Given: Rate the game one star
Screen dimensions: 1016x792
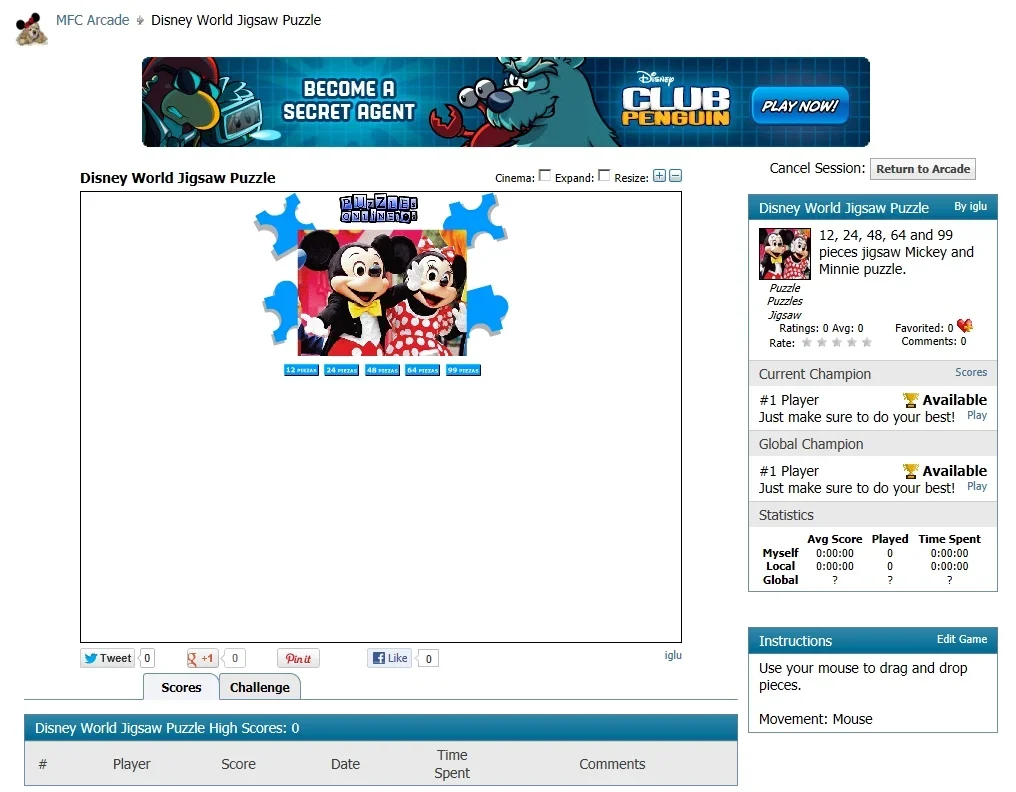Looking at the screenshot, I should click(x=807, y=343).
